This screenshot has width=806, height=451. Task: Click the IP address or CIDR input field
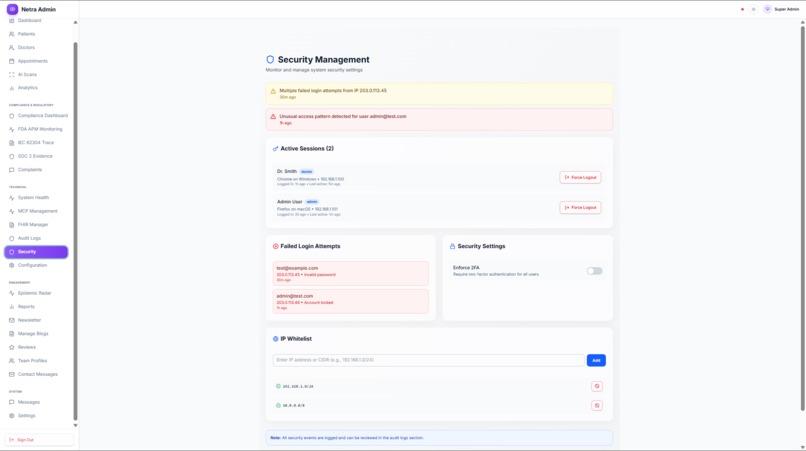click(x=428, y=360)
